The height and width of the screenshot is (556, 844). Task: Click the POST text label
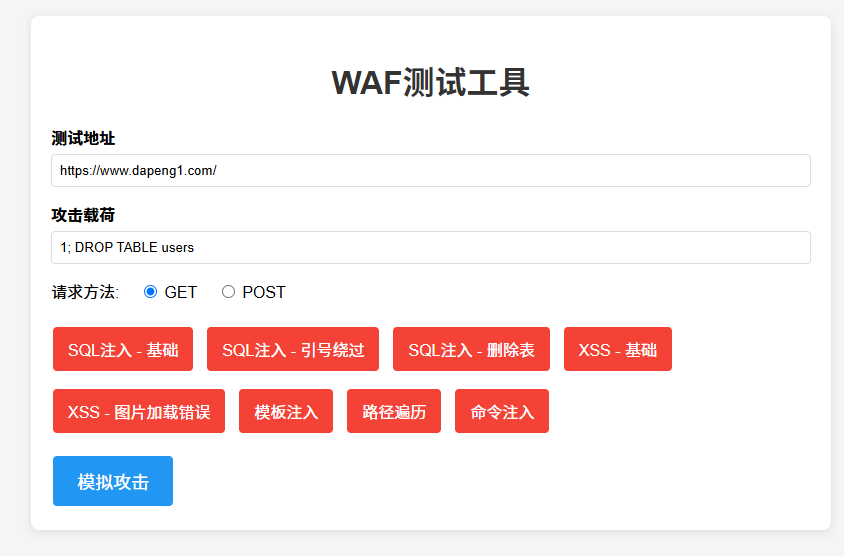coord(264,292)
